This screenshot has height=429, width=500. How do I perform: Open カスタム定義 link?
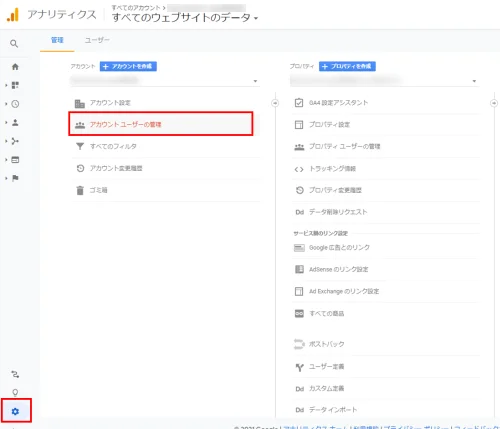pyautogui.click(x=326, y=389)
